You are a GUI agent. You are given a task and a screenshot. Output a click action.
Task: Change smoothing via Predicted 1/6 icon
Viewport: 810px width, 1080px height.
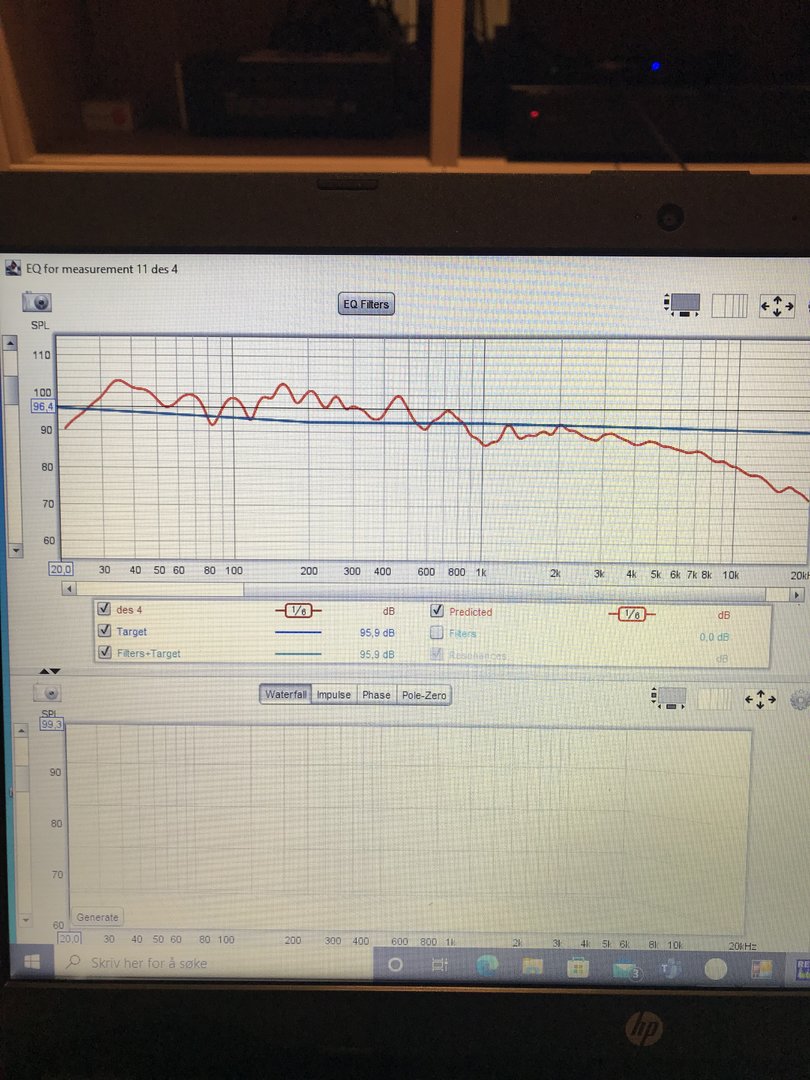(x=632, y=614)
